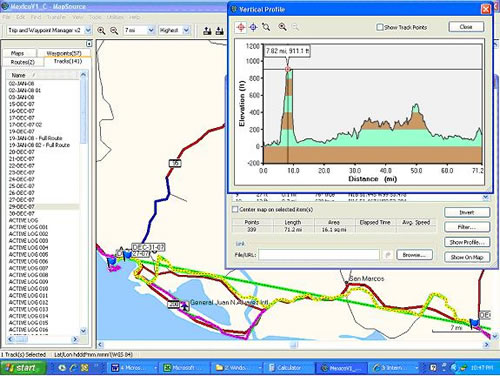This screenshot has height=376, width=500.
Task: Click the zoom out magnifier on main toolbar
Action: [x=114, y=31]
